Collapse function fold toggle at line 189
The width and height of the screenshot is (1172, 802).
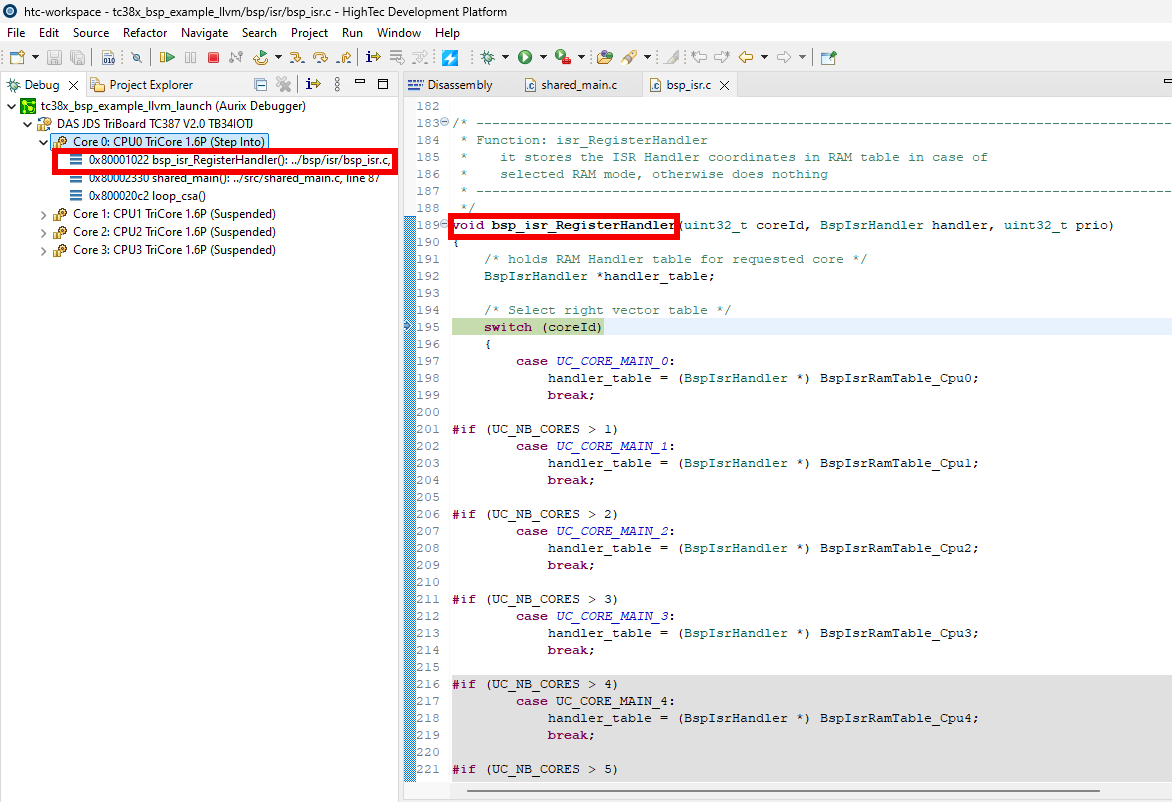click(444, 225)
